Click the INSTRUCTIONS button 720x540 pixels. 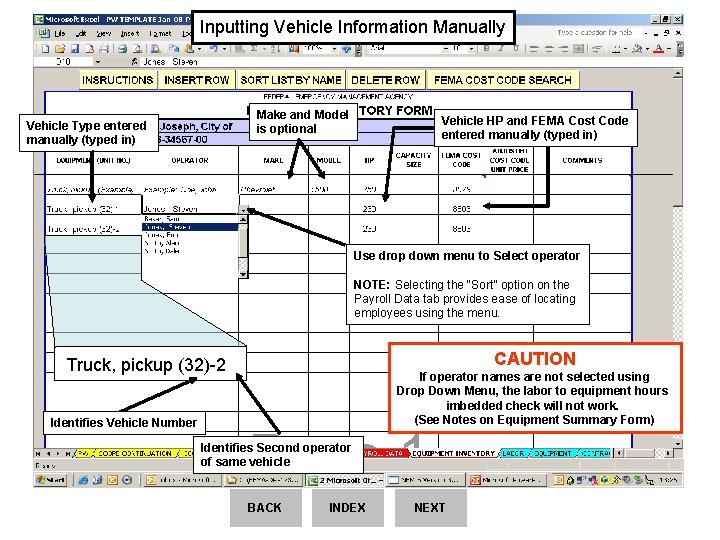click(x=118, y=80)
